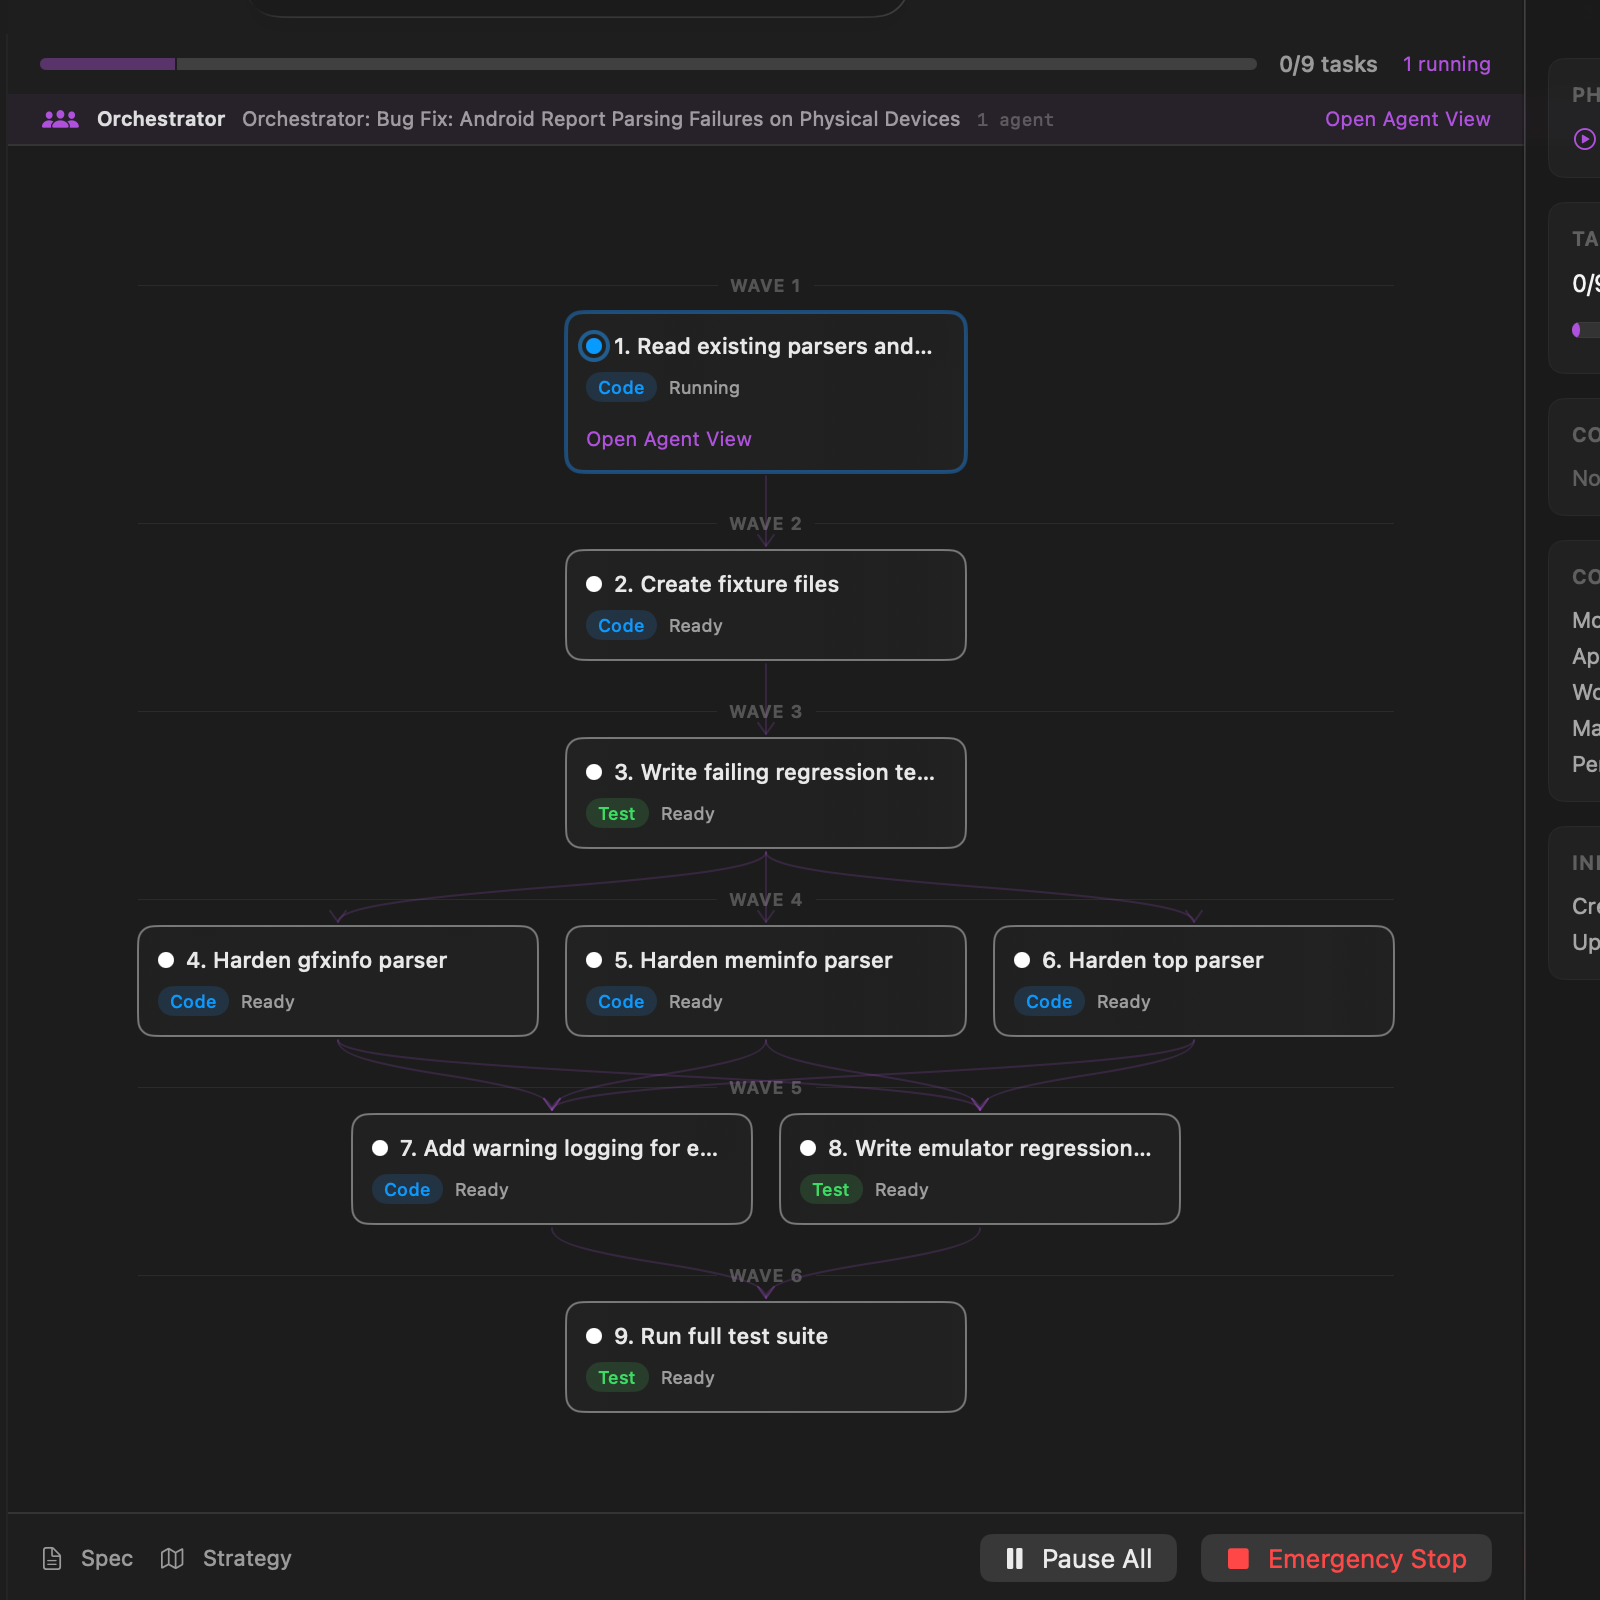
Task: Select the 5. Harden meminfo parser card
Action: [766, 981]
